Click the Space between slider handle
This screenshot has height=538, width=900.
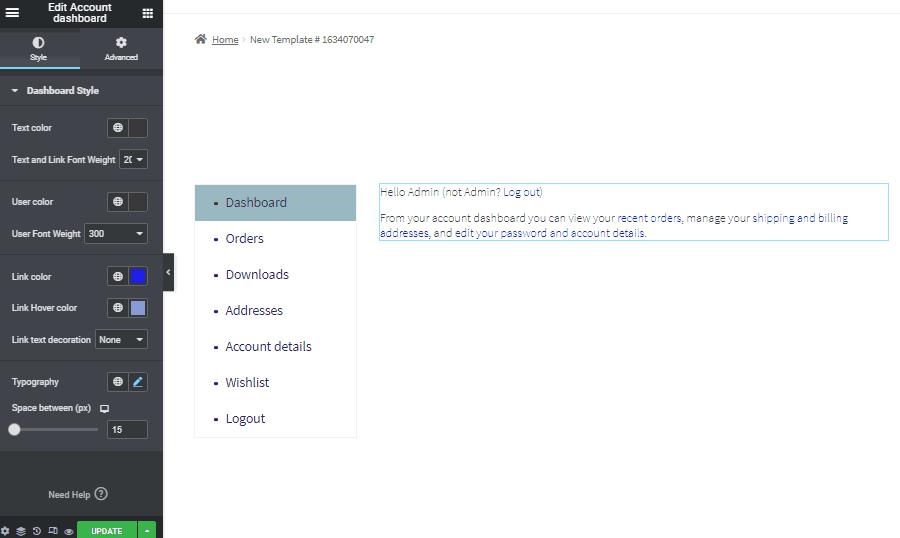click(14, 429)
